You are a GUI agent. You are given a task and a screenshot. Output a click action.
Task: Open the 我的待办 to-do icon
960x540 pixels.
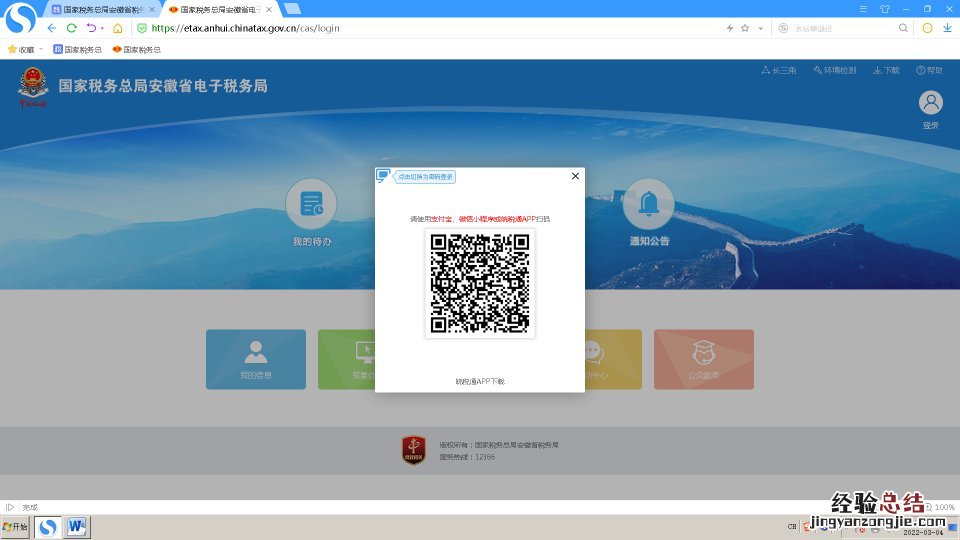(311, 204)
